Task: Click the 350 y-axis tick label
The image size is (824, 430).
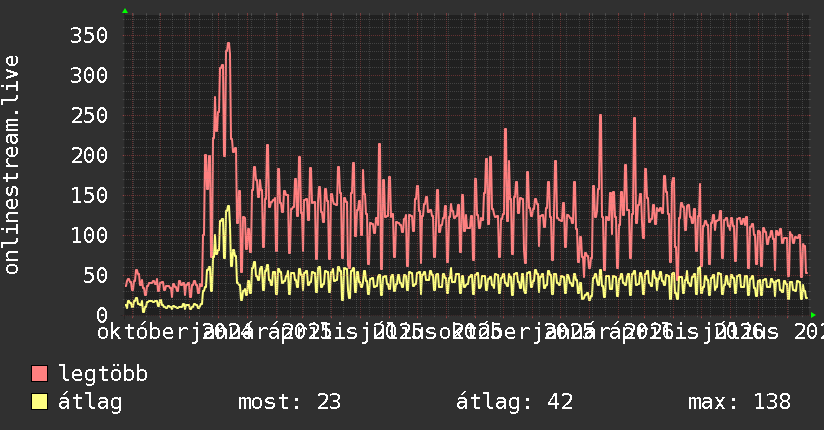Action: tap(89, 36)
